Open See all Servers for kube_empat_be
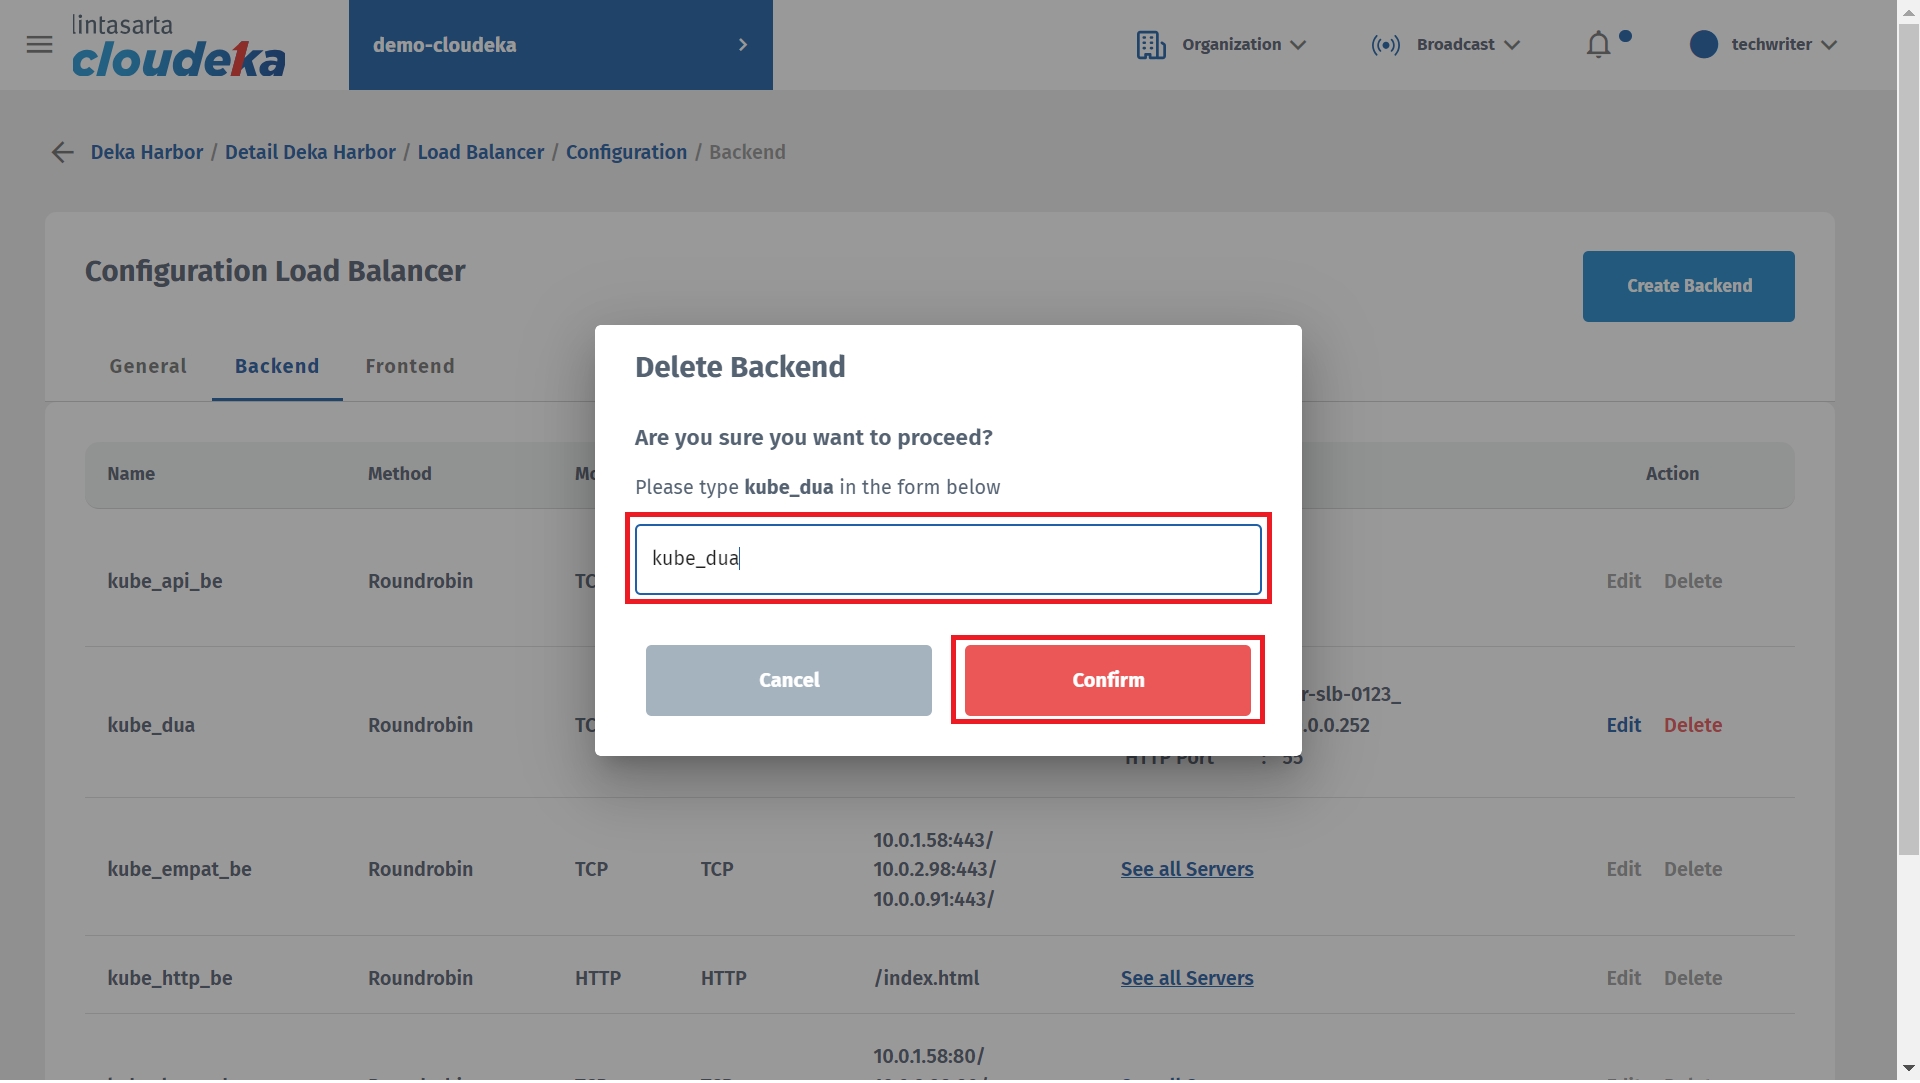Image resolution: width=1920 pixels, height=1083 pixels. pyautogui.click(x=1187, y=870)
